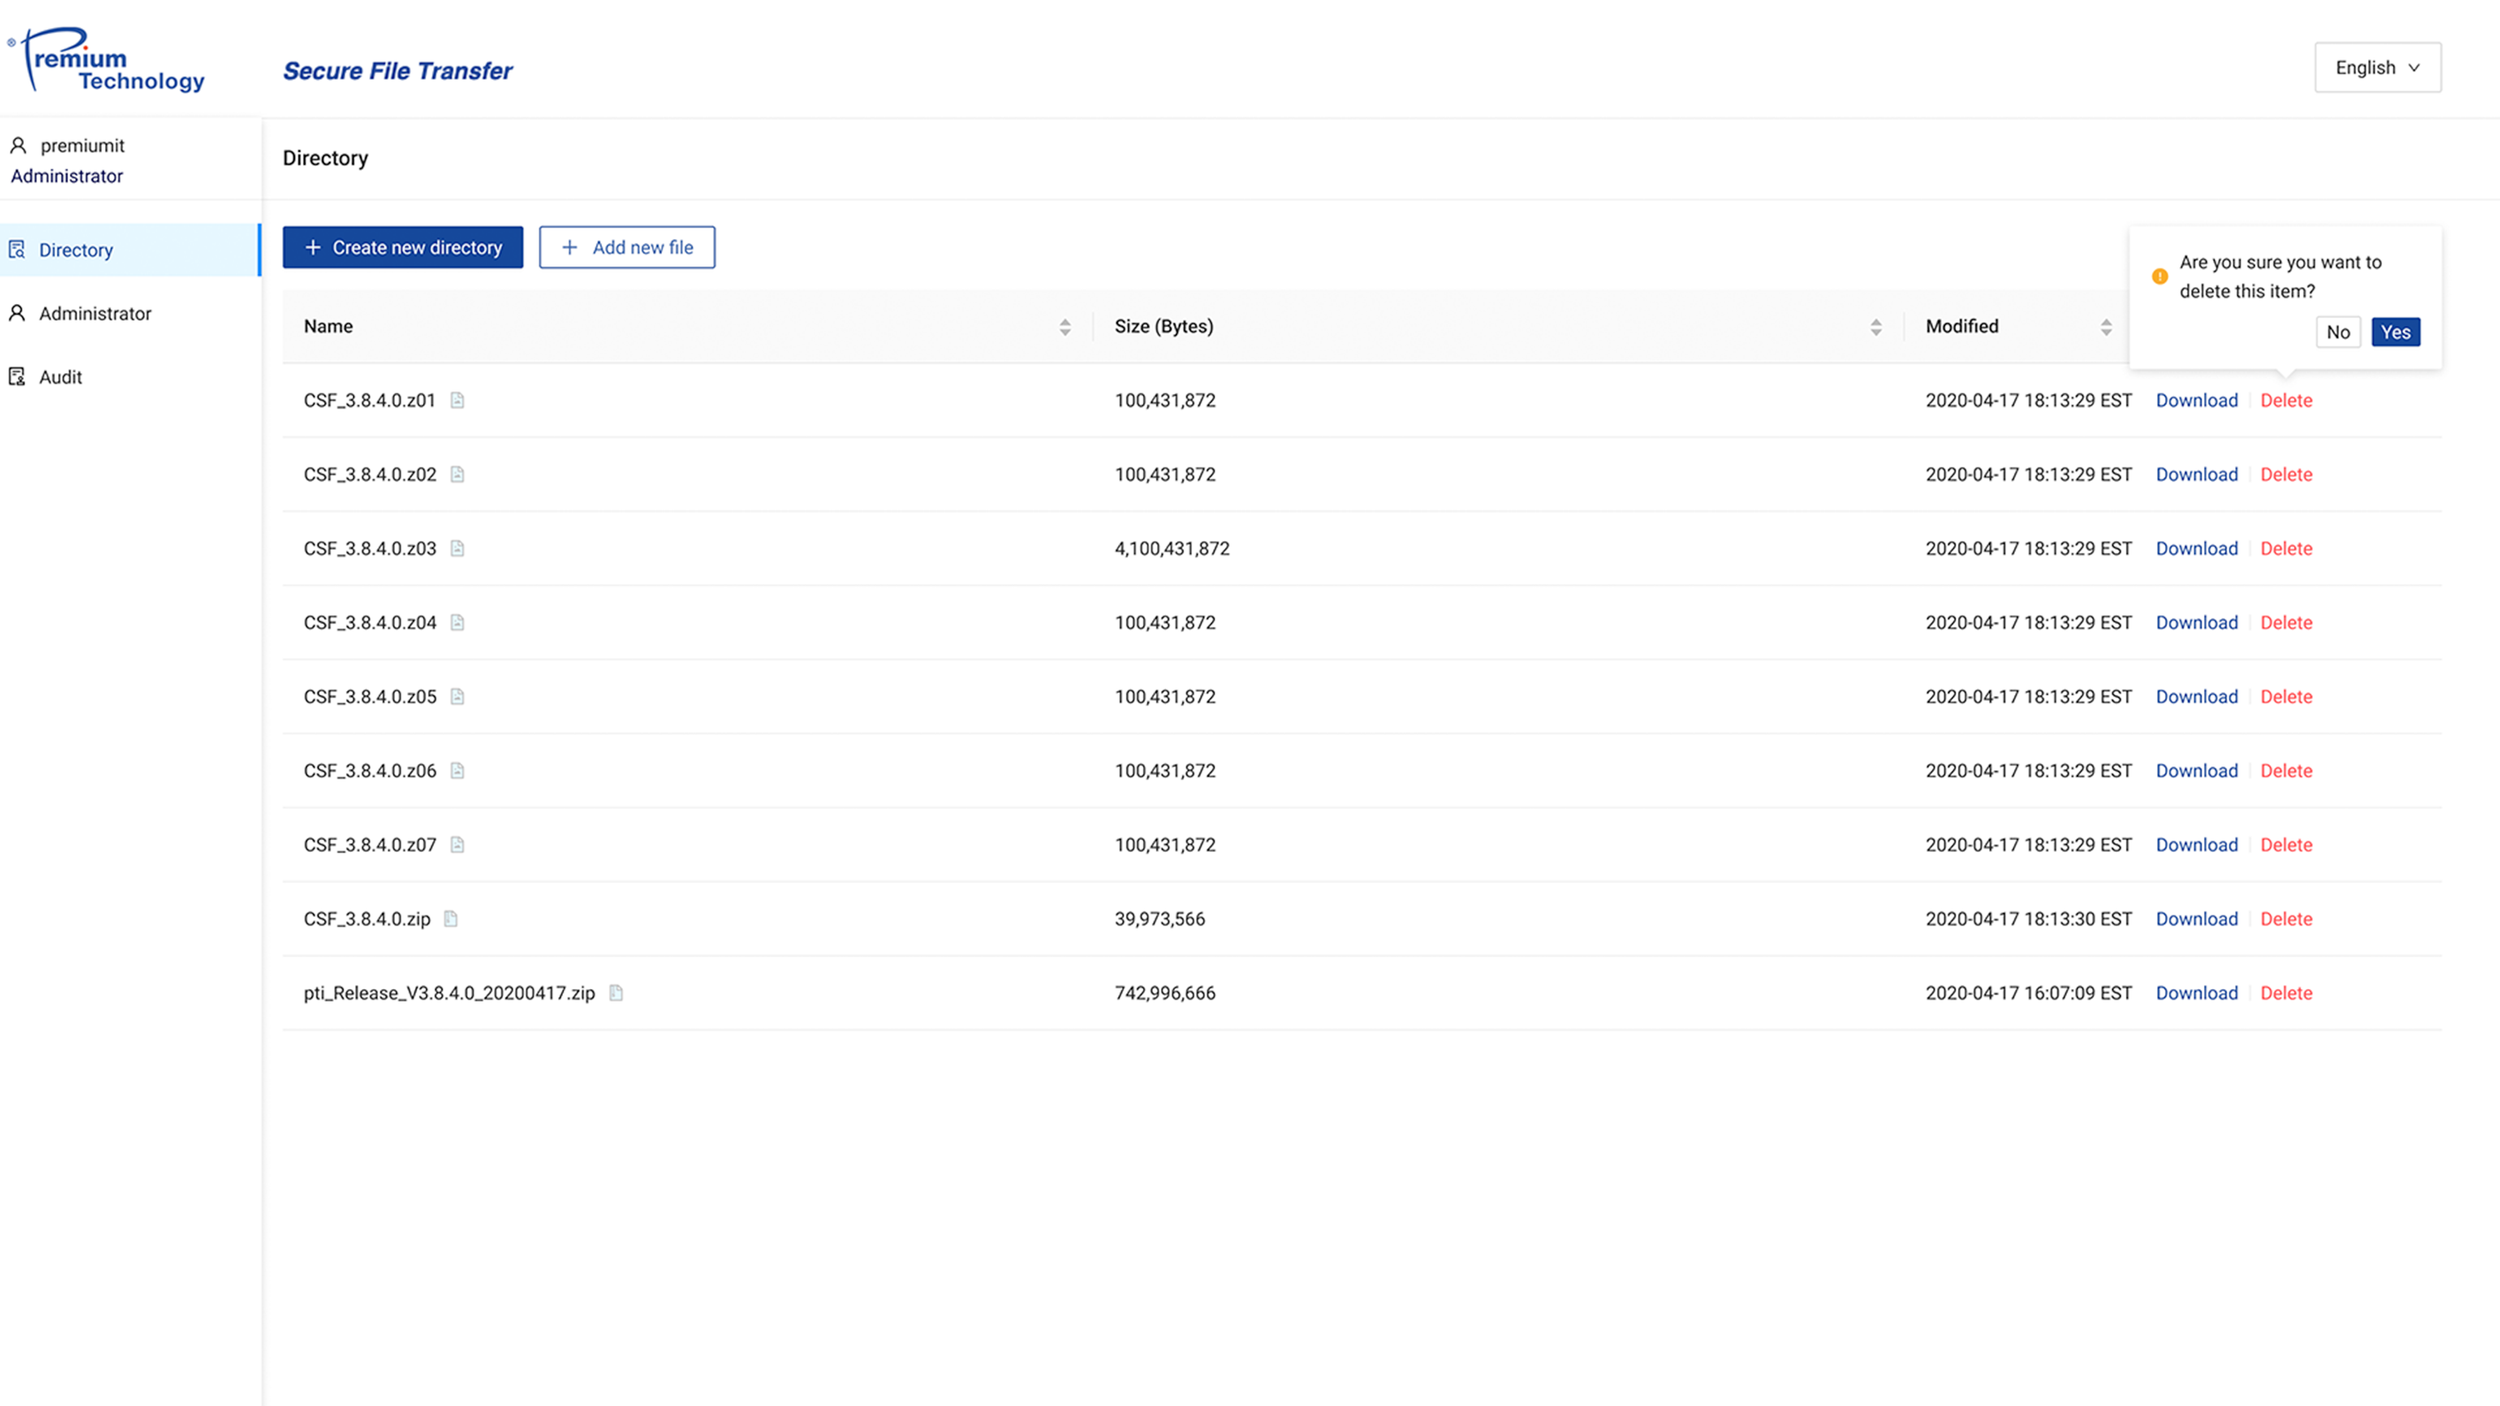2500x1406 pixels.
Task: Cancel deletion with the No button
Action: click(x=2338, y=332)
